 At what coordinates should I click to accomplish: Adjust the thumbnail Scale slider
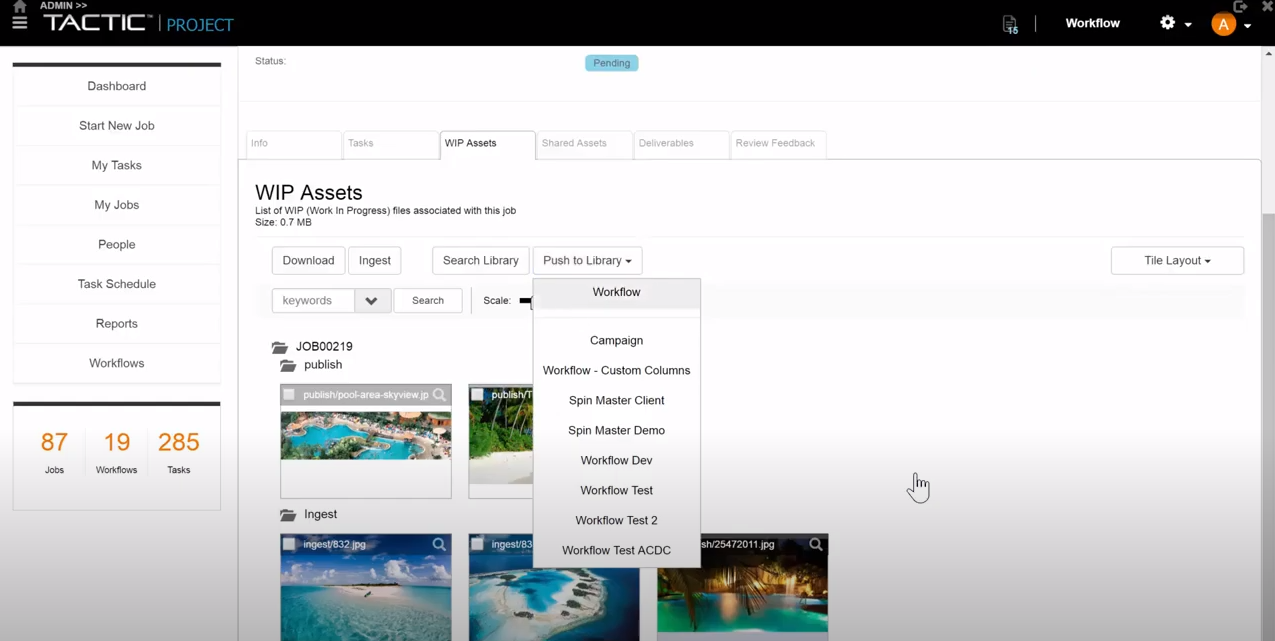tap(528, 300)
